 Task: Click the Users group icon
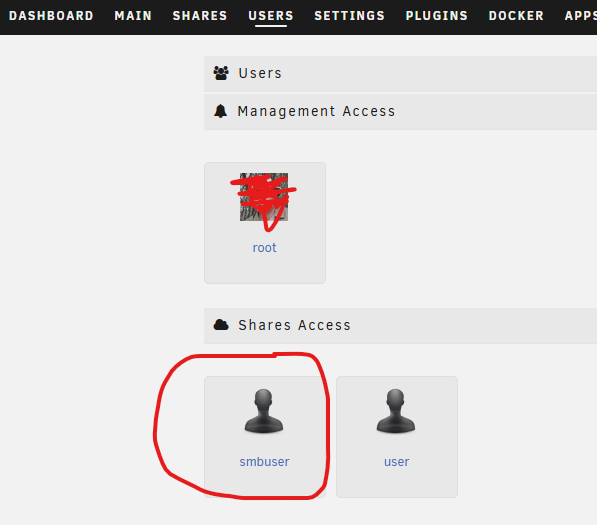[221, 73]
